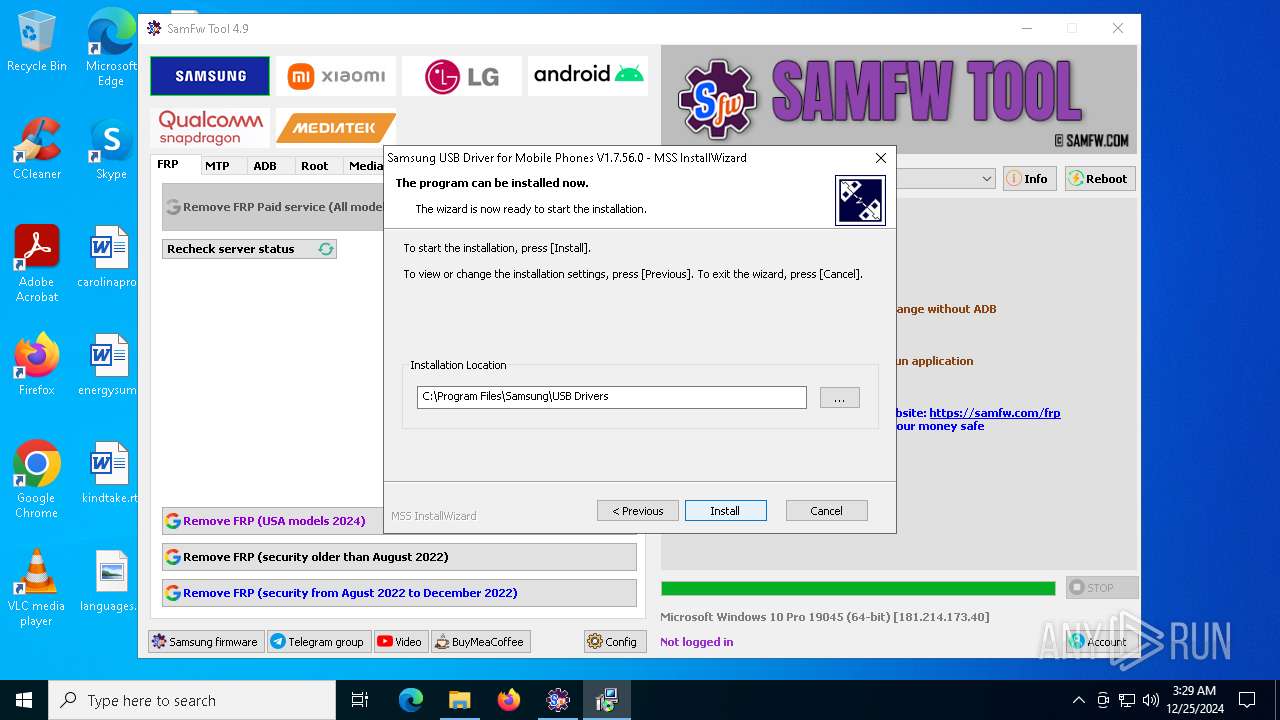Select the MediaTek brand button

[x=336, y=128]
